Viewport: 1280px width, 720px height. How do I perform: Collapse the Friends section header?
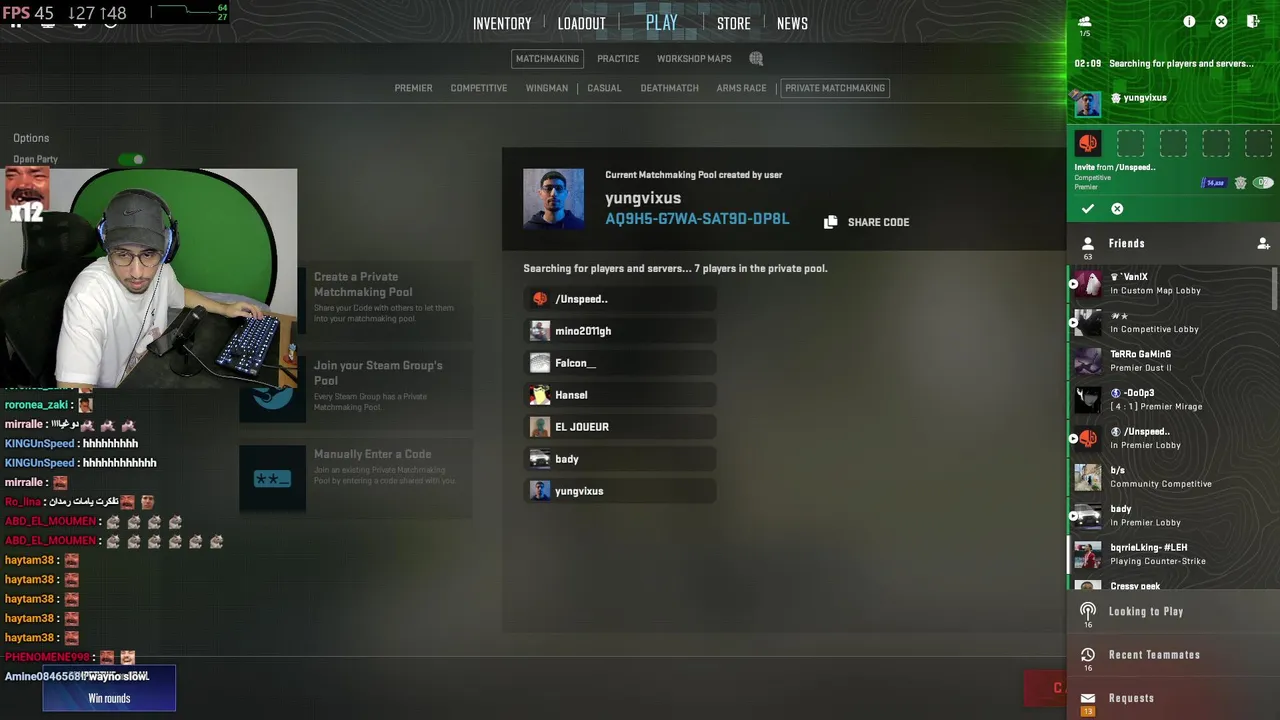[x=1173, y=243]
